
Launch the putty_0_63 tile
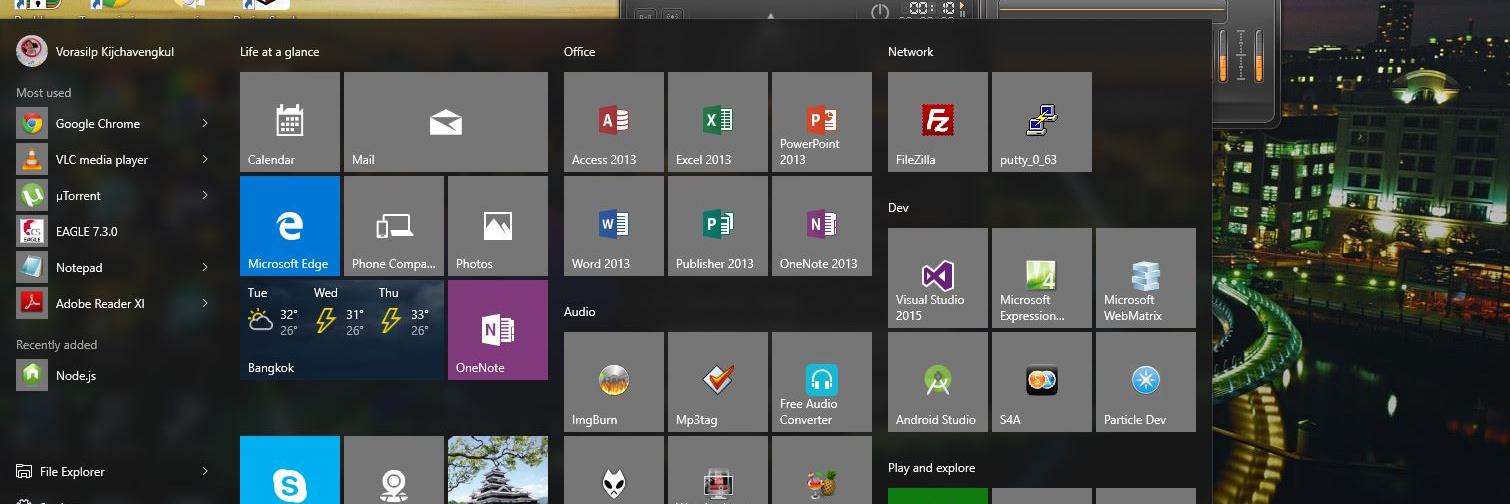point(1042,122)
